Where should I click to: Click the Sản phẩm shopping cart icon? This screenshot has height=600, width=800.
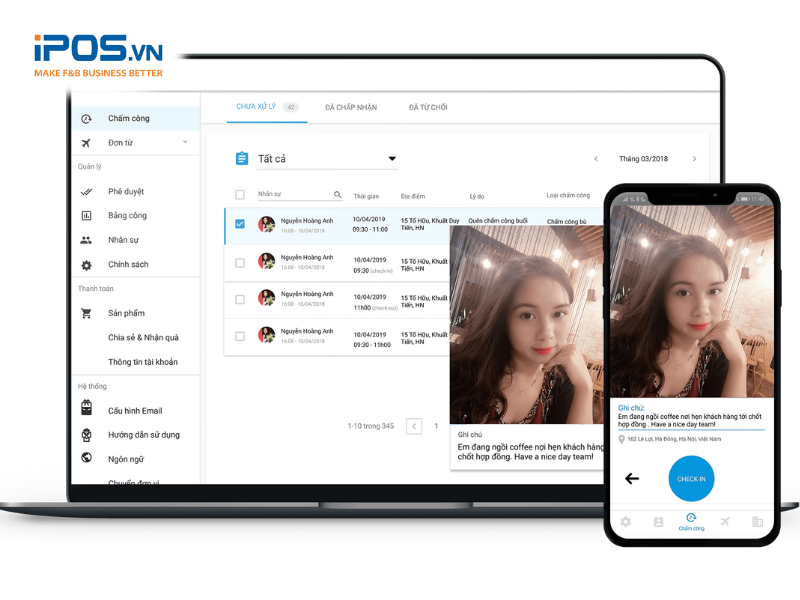87,313
